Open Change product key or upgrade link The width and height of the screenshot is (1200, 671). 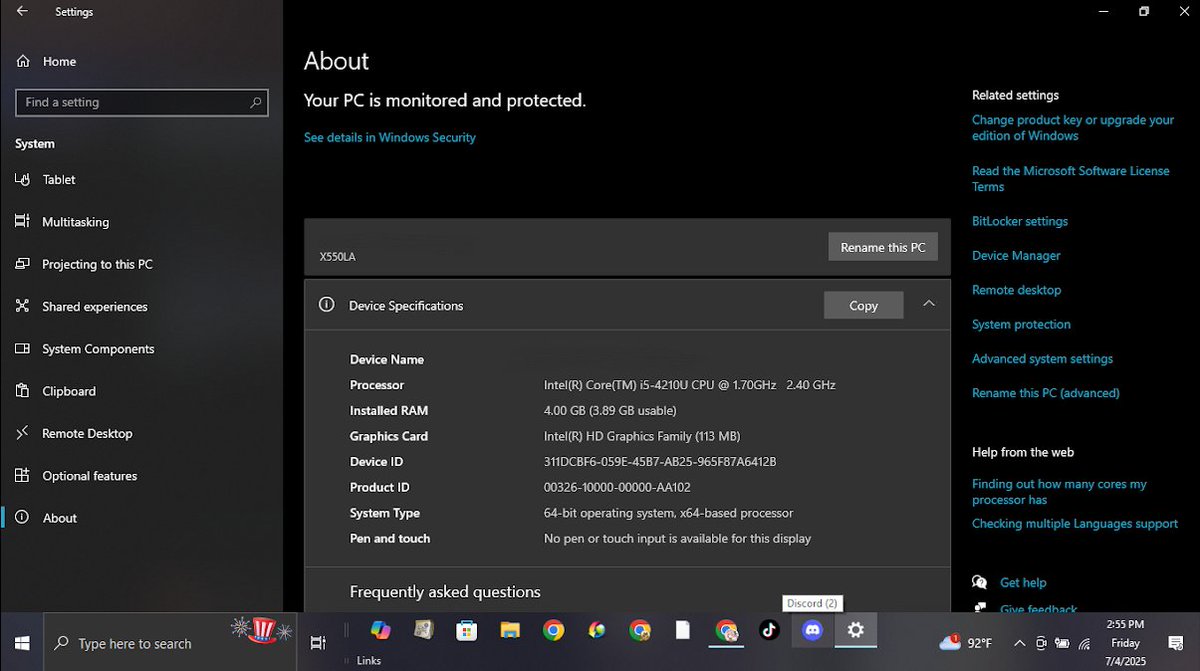pyautogui.click(x=1073, y=127)
